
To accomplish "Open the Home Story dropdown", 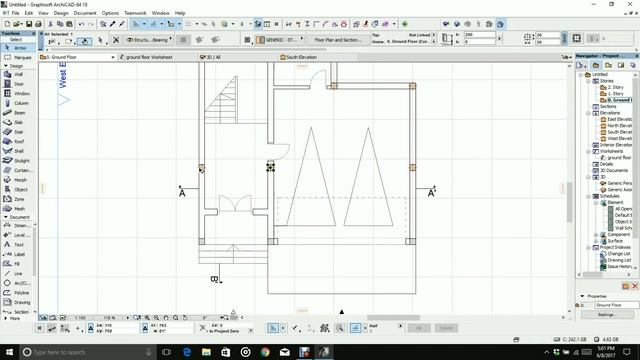I will [x=434, y=42].
